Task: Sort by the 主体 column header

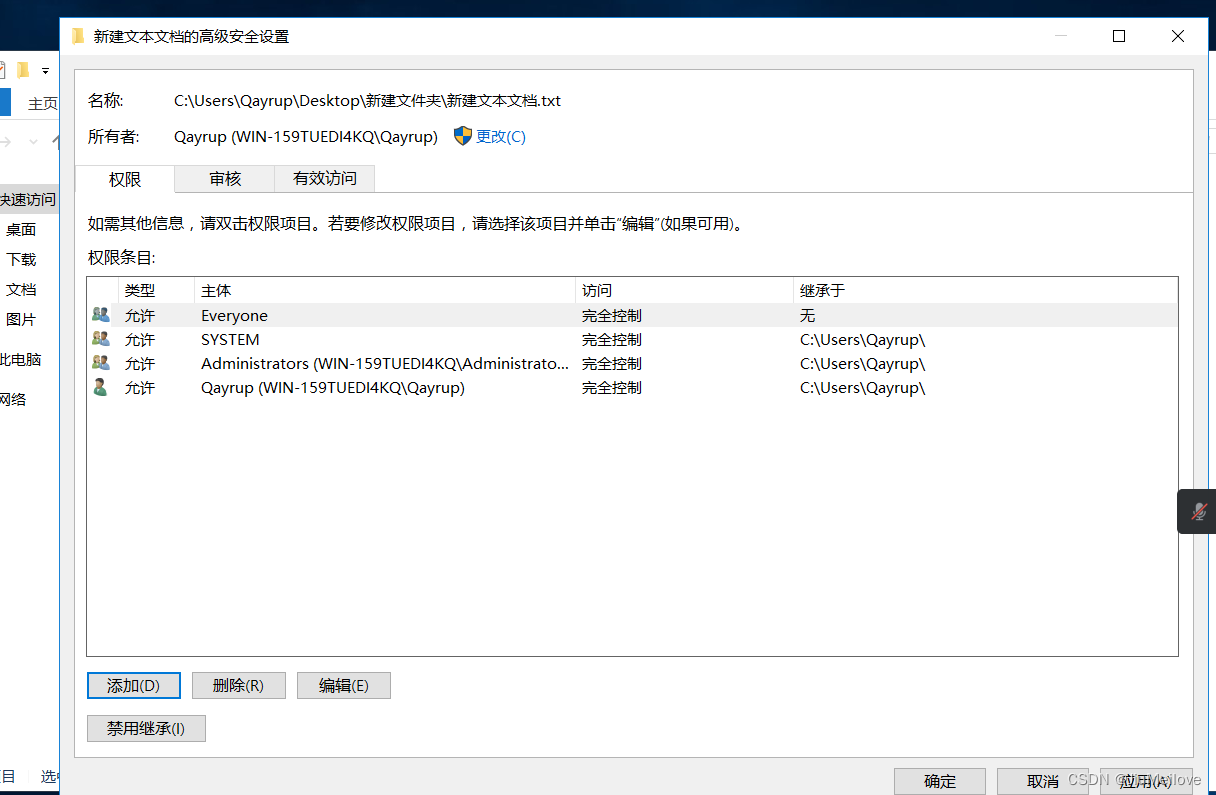Action: (385, 290)
